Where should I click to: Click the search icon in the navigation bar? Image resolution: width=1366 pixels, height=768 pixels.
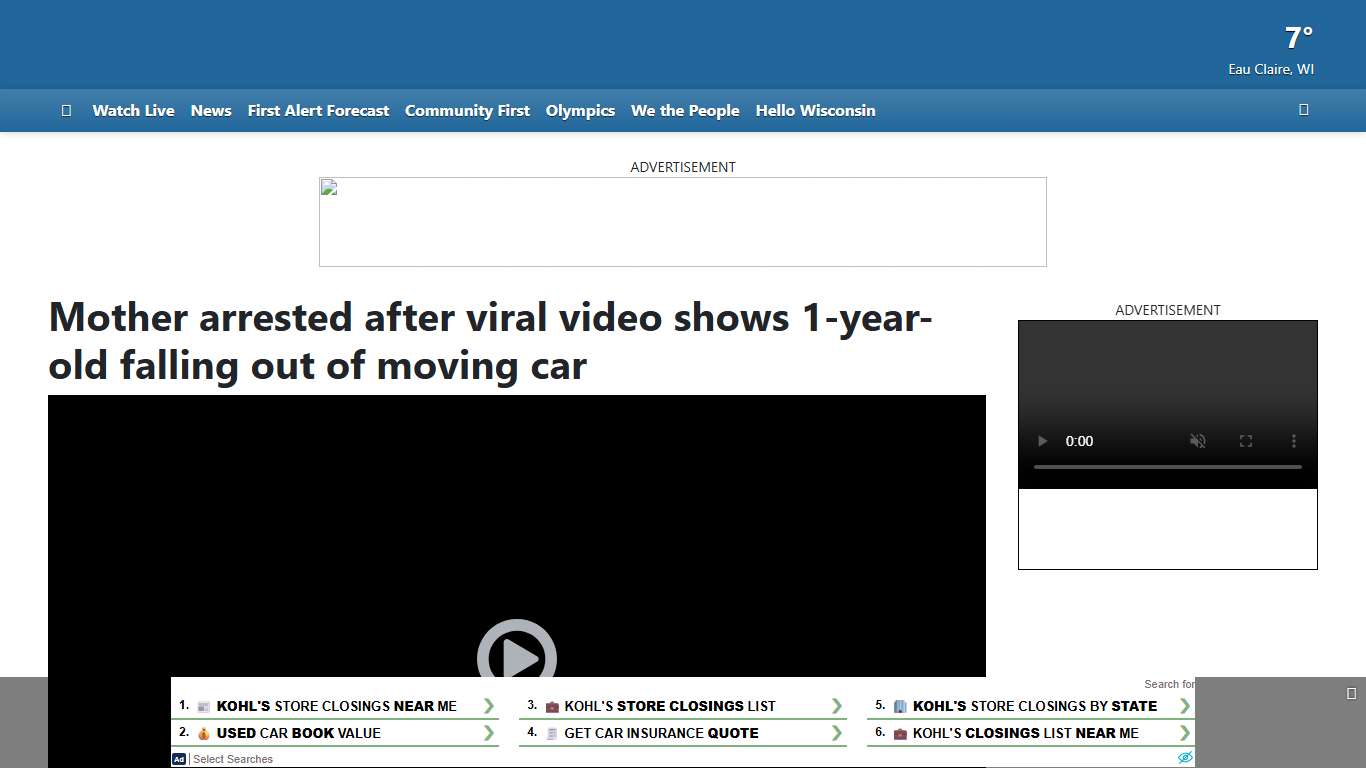point(1303,110)
